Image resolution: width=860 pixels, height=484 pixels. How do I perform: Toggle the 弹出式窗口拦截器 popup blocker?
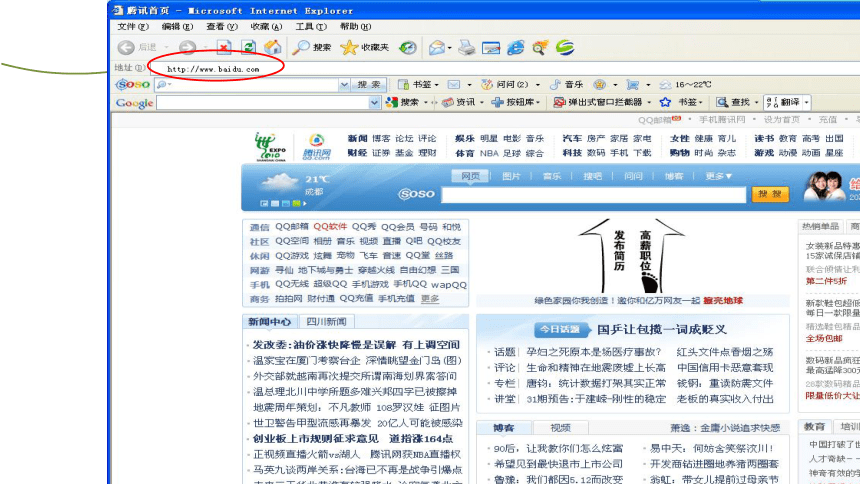pyautogui.click(x=598, y=102)
